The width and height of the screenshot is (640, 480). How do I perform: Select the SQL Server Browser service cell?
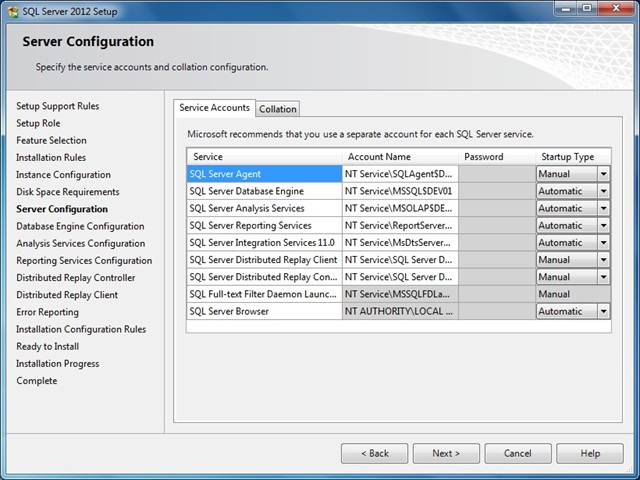(264, 311)
